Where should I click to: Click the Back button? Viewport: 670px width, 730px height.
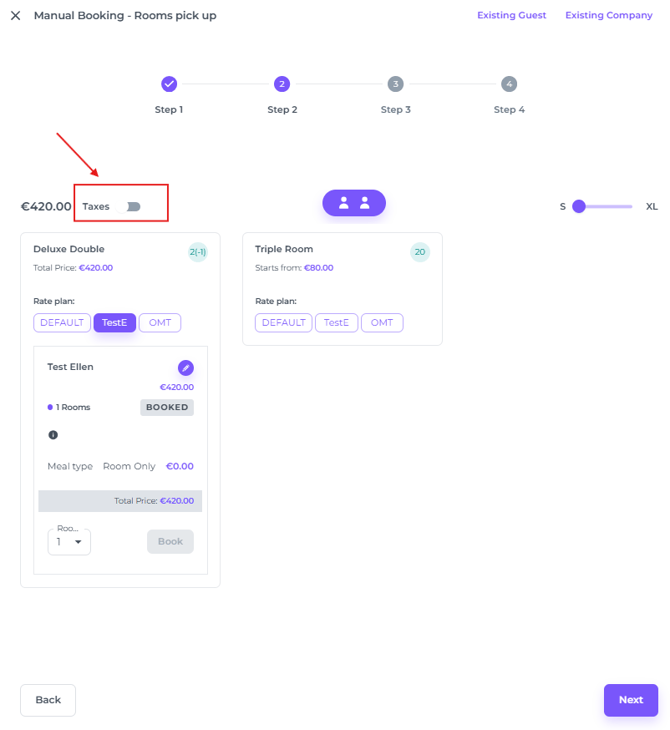[48, 700]
